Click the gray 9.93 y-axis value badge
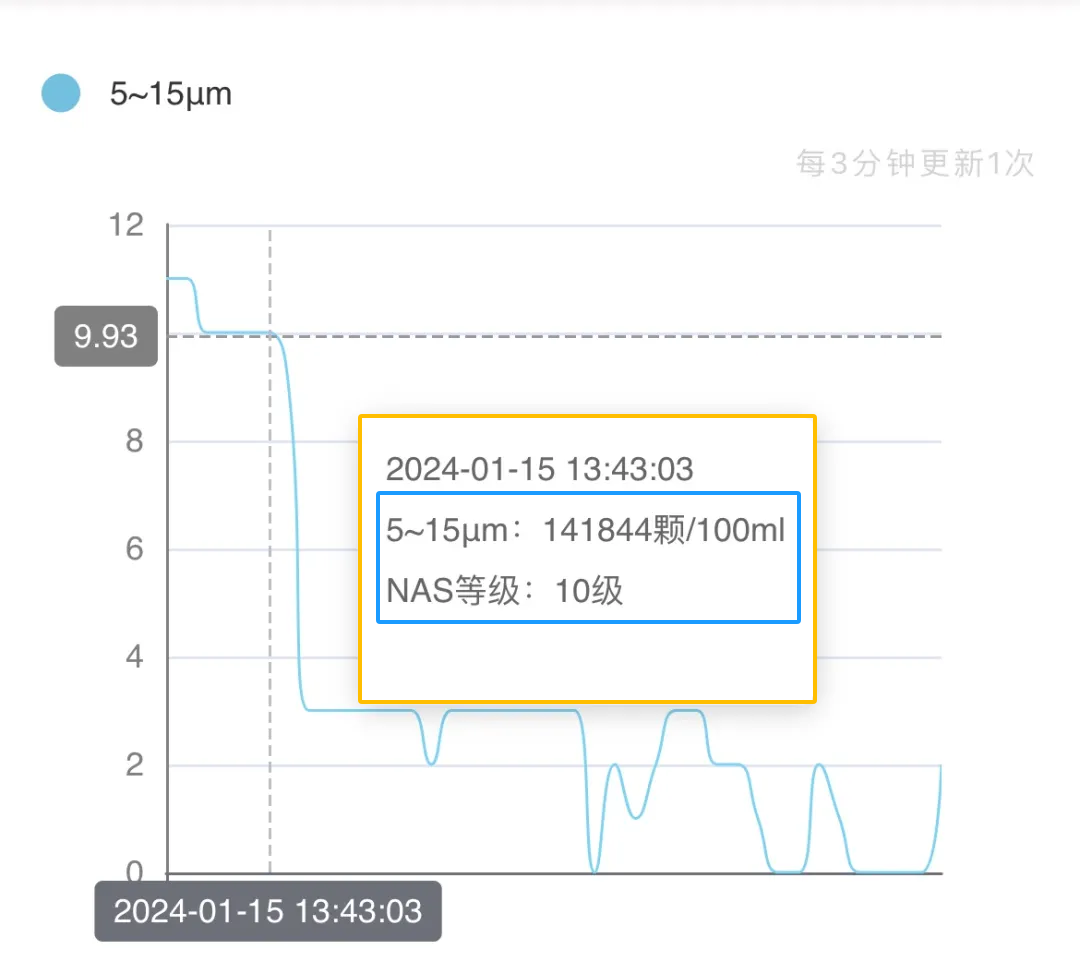This screenshot has width=1080, height=973. [x=106, y=336]
